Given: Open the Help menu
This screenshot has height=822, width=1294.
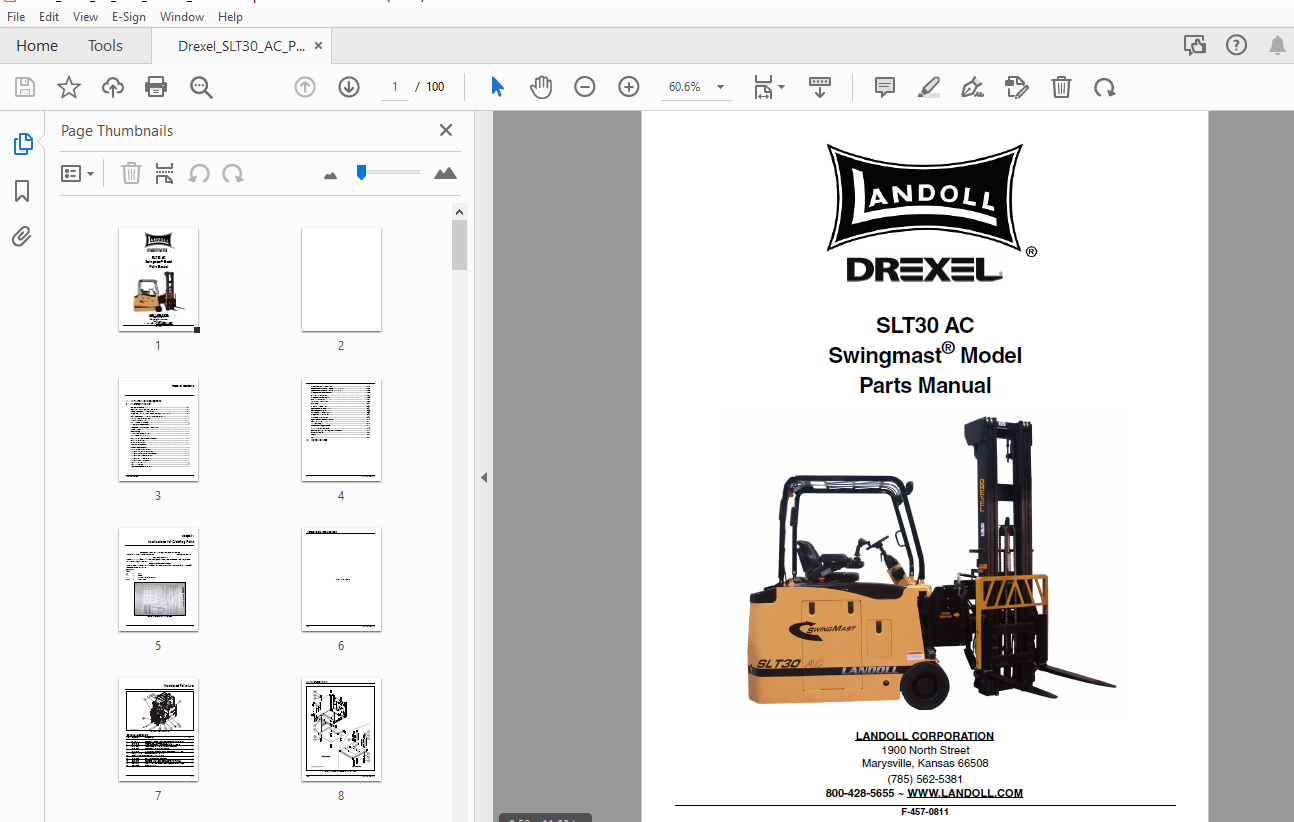Looking at the screenshot, I should tap(230, 17).
